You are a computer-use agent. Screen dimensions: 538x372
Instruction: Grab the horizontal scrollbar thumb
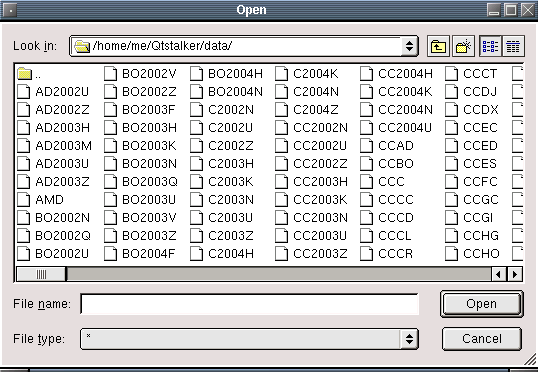pyautogui.click(x=41, y=274)
